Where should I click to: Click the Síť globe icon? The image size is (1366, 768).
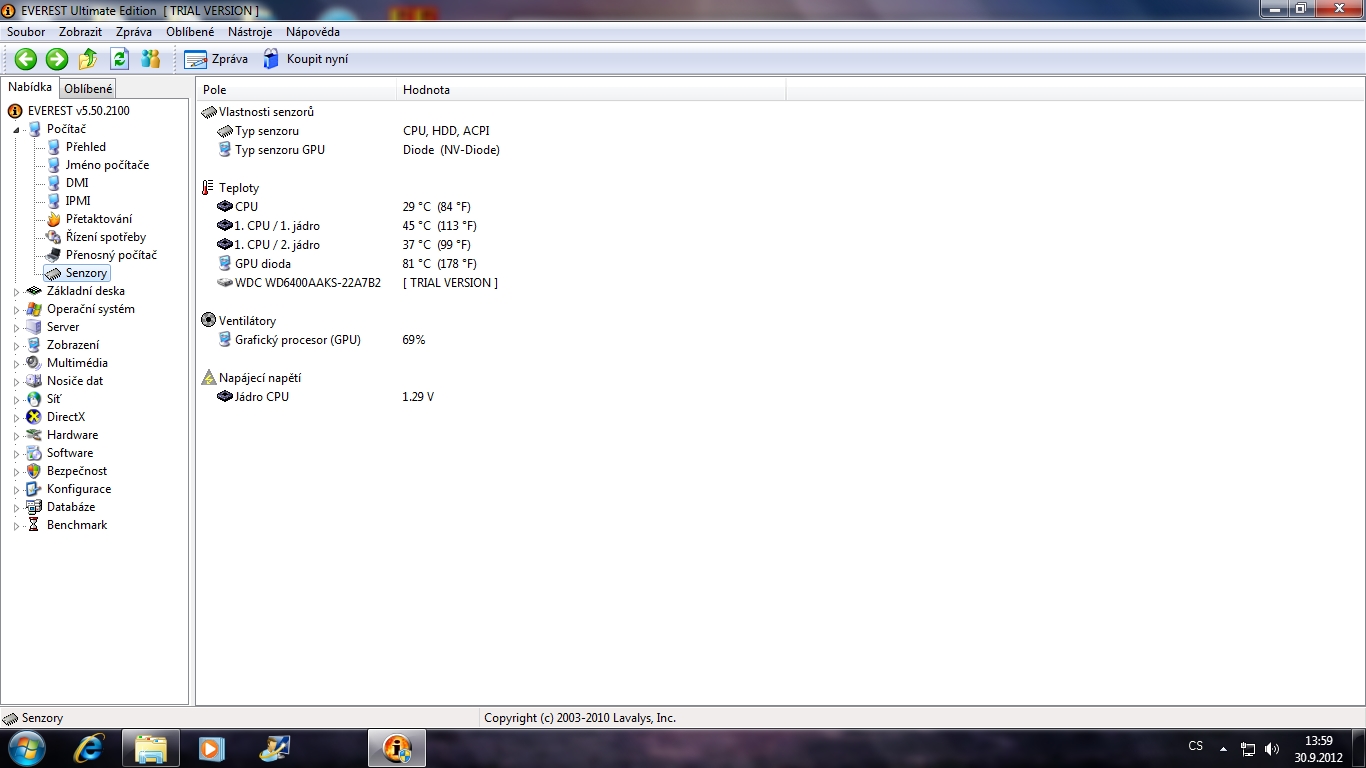tap(34, 399)
